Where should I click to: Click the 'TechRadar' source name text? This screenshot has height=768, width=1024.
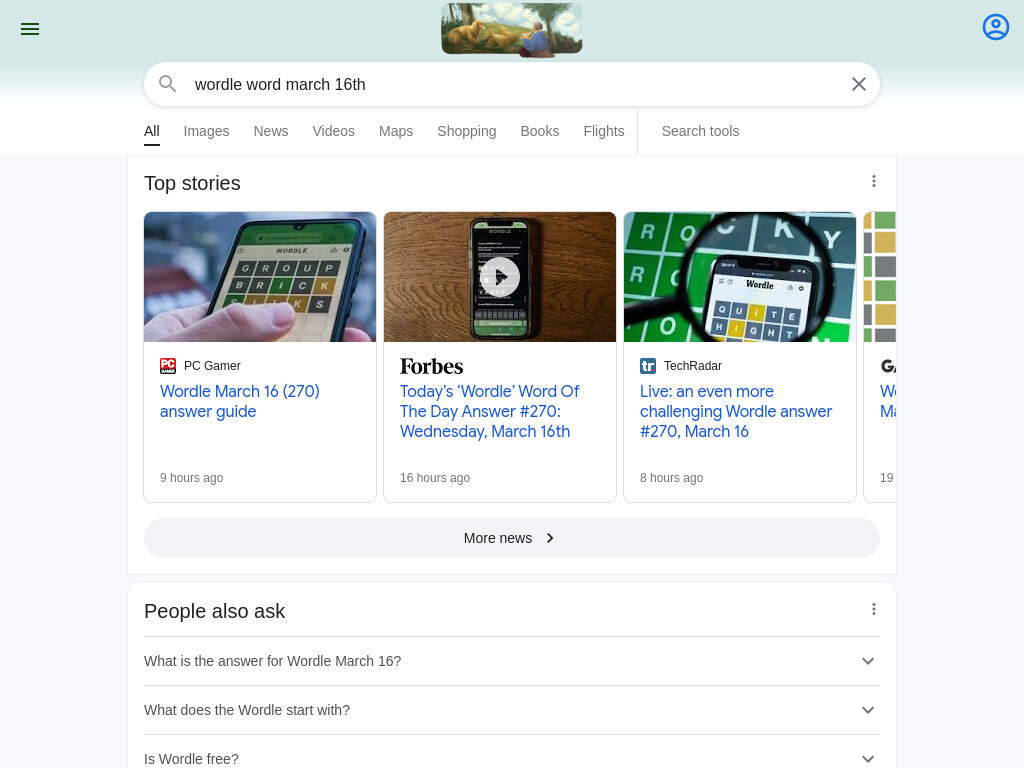693,366
